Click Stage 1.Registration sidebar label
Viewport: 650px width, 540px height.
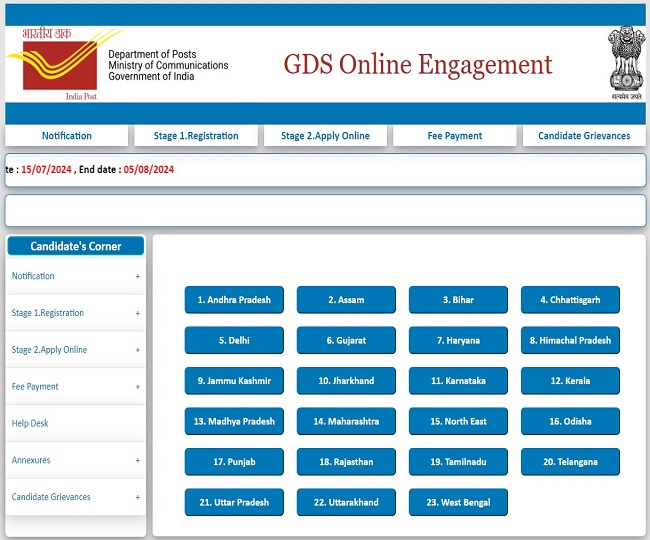click(x=48, y=313)
